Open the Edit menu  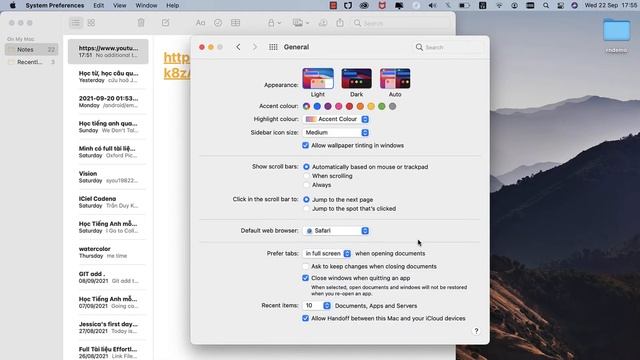coord(98,5)
